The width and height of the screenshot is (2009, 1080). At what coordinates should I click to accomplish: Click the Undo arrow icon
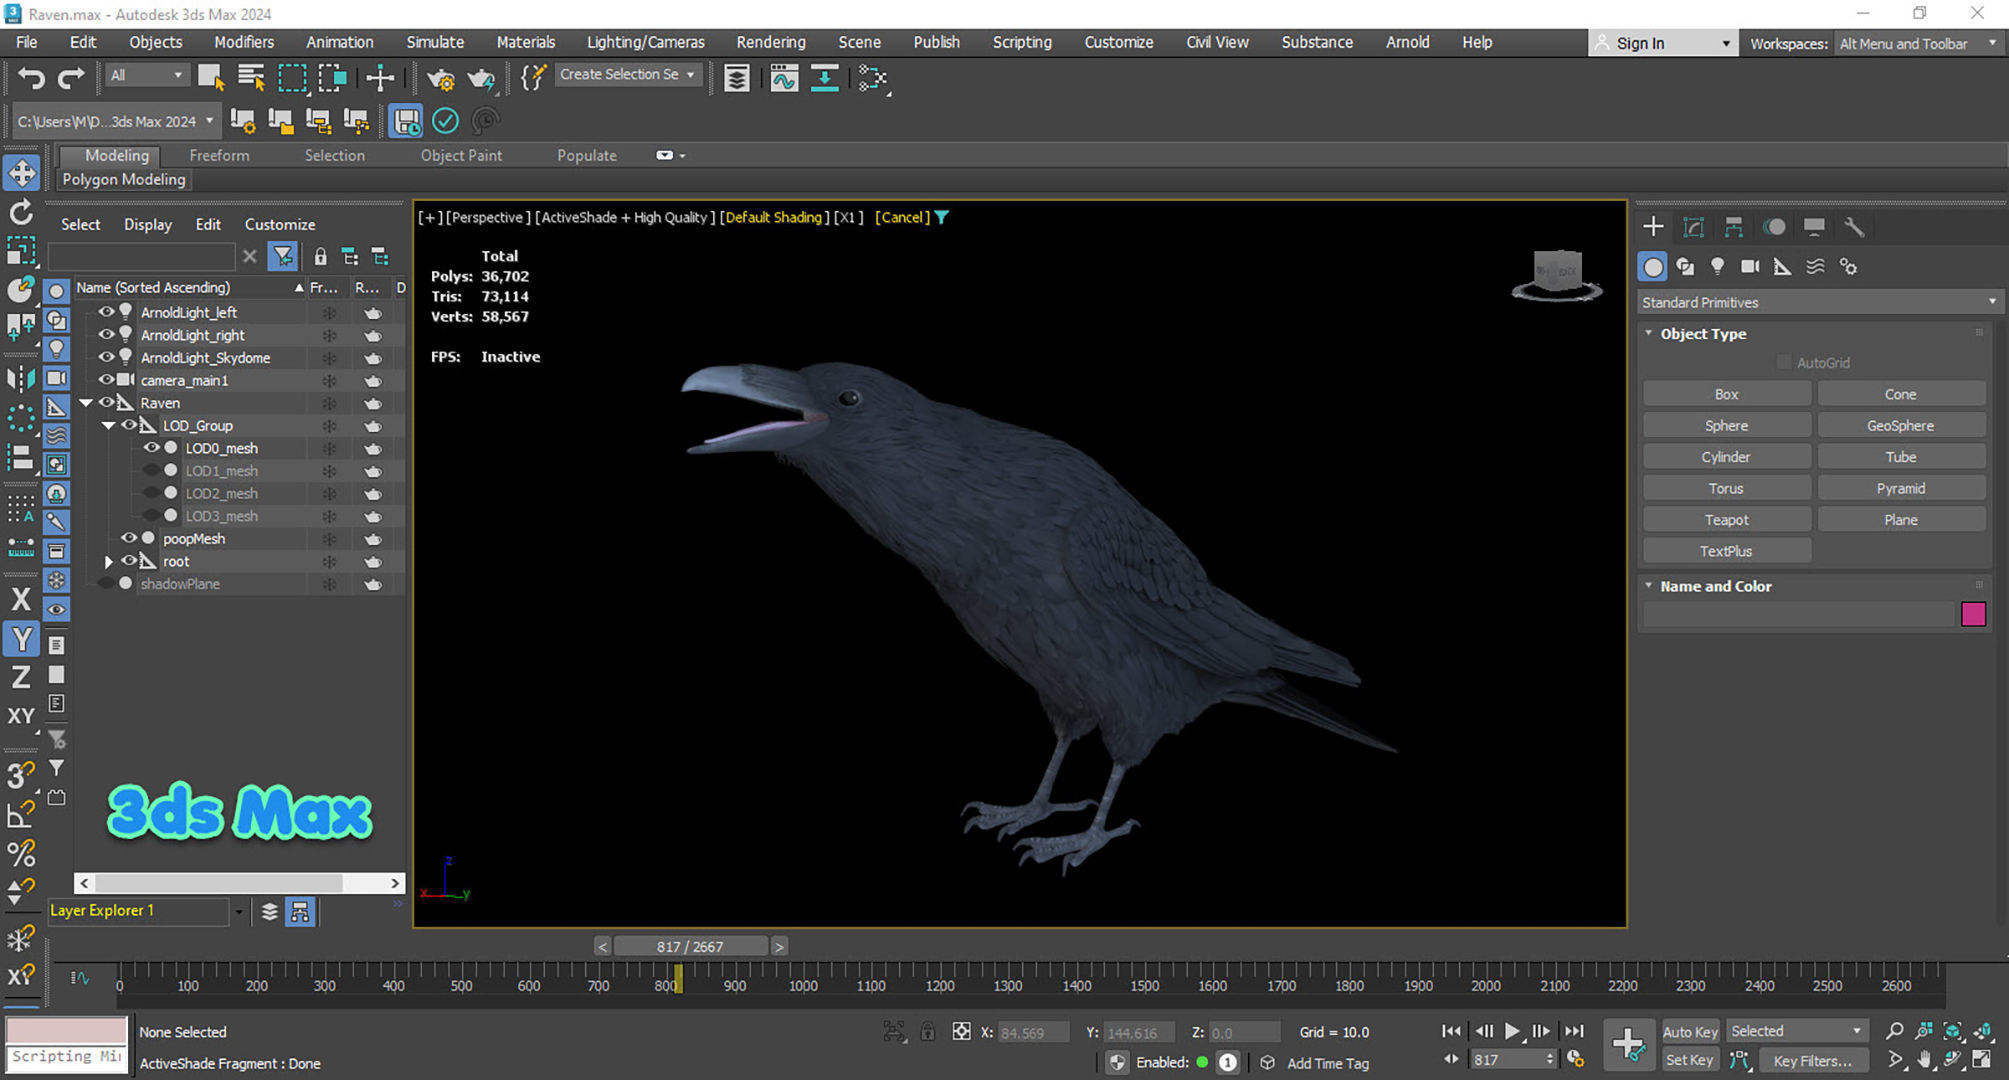tap(31, 77)
